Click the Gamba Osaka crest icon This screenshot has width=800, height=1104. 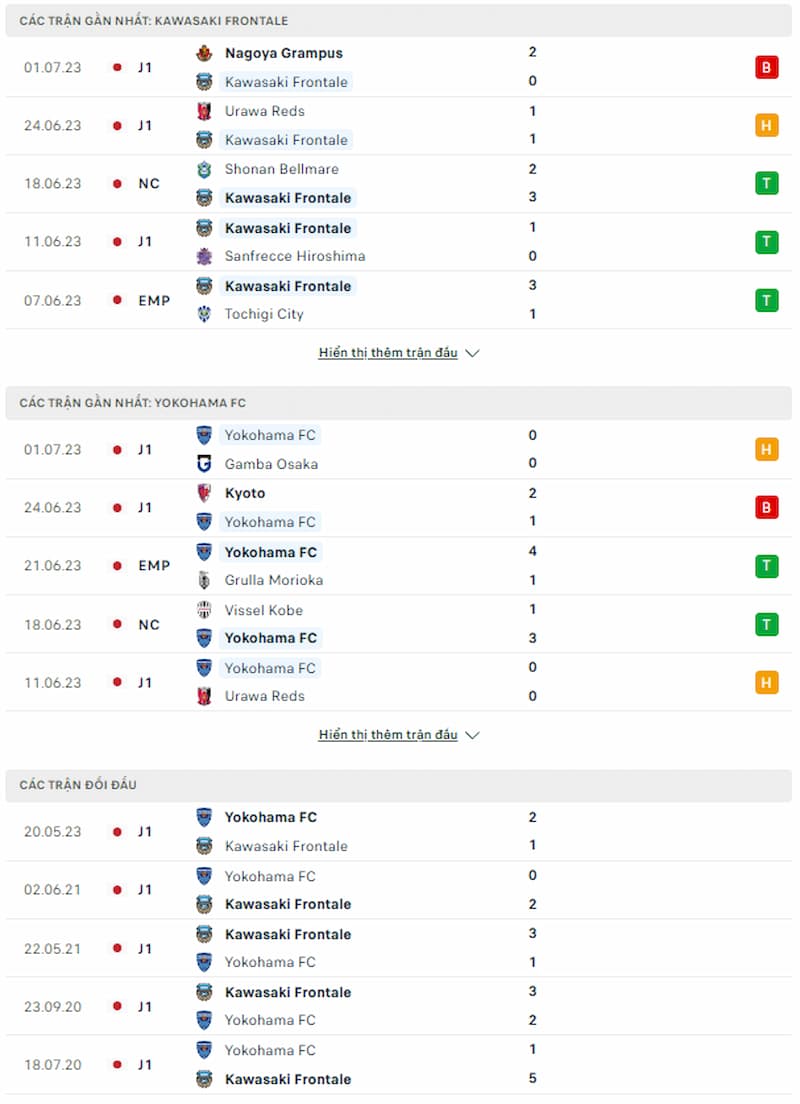(204, 464)
